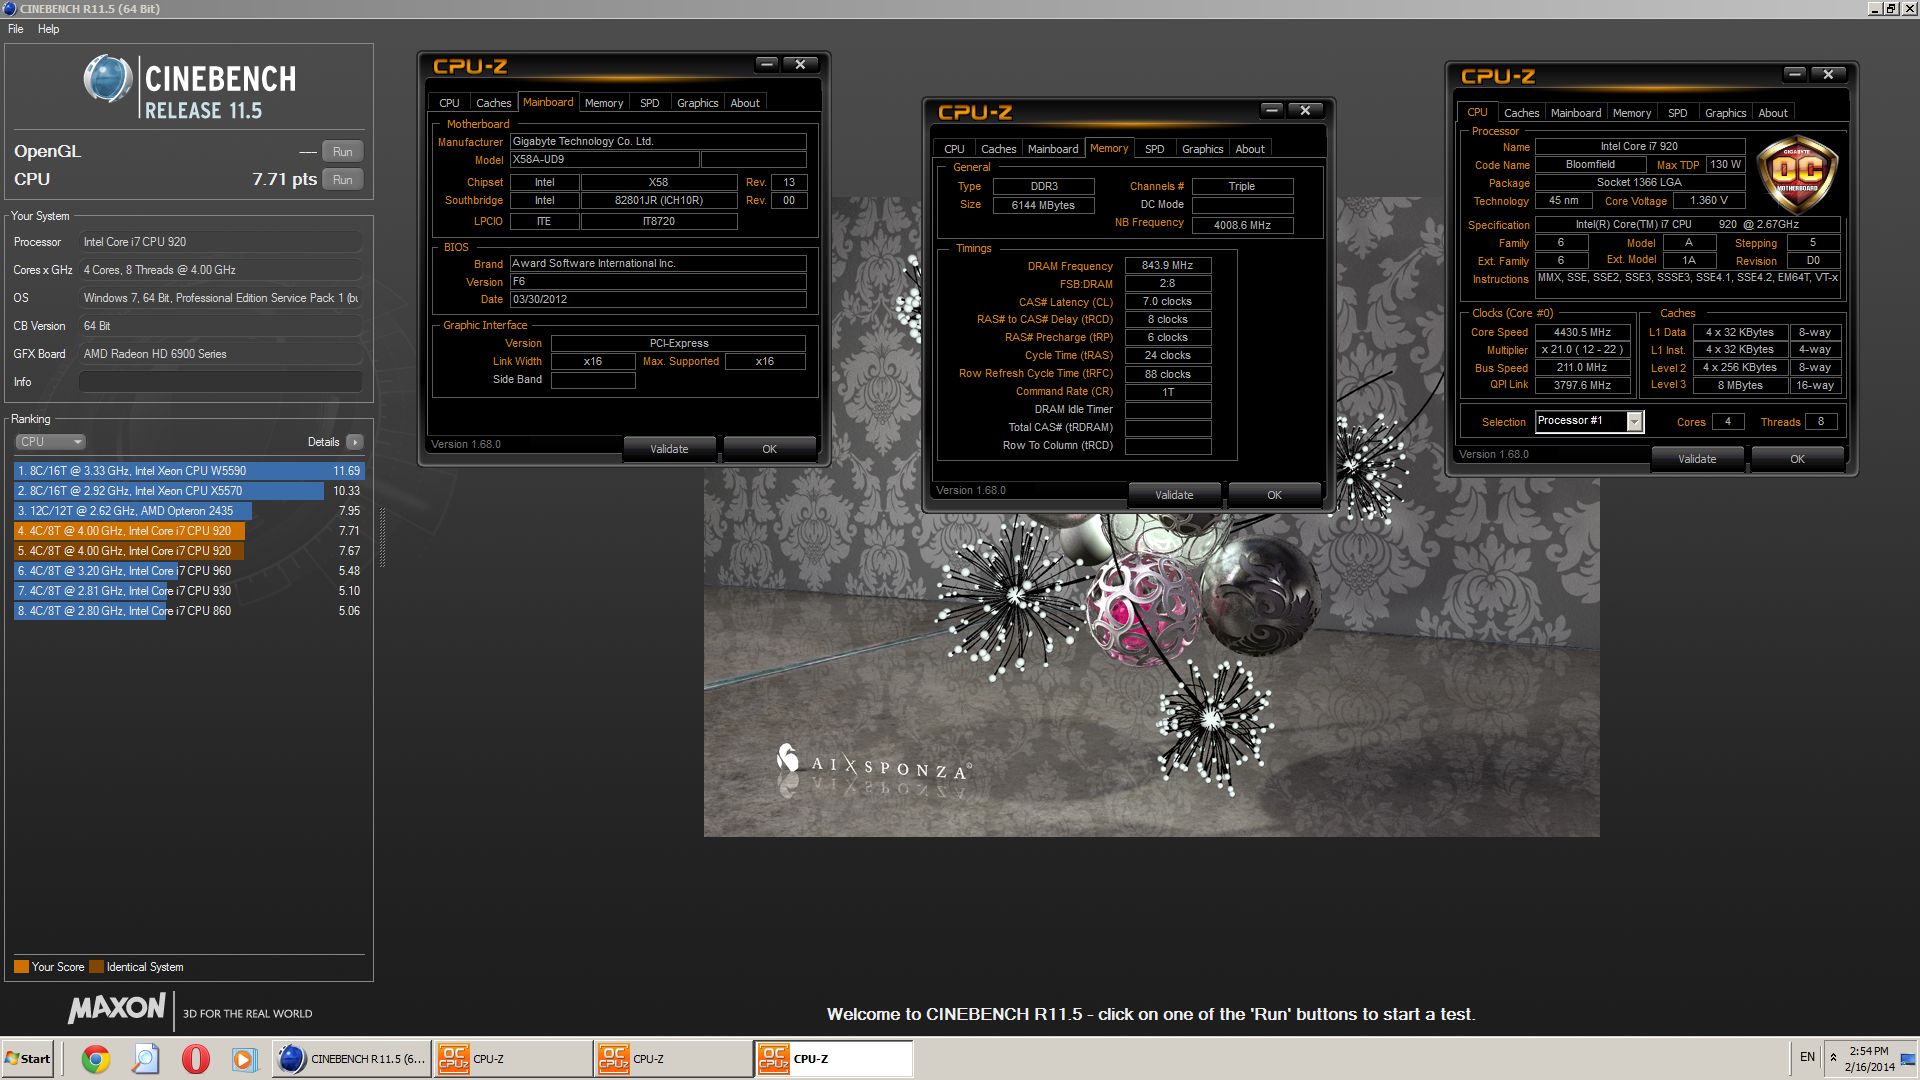Switch to first CPU-Z taskbar button
This screenshot has width=1920, height=1080.
pos(513,1059)
